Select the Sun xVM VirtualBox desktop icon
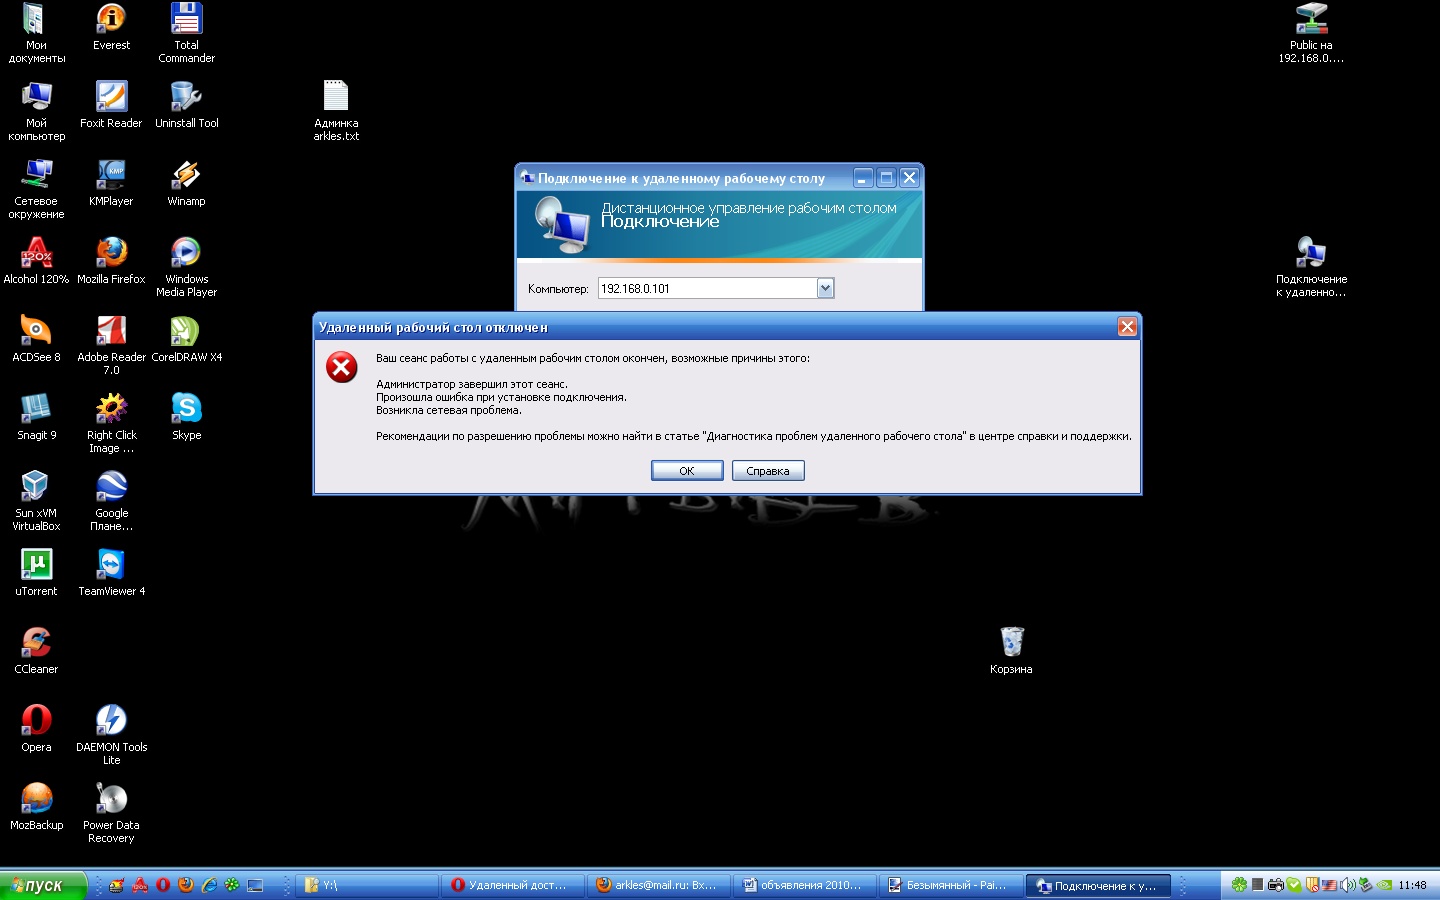The width and height of the screenshot is (1440, 900). [x=36, y=502]
